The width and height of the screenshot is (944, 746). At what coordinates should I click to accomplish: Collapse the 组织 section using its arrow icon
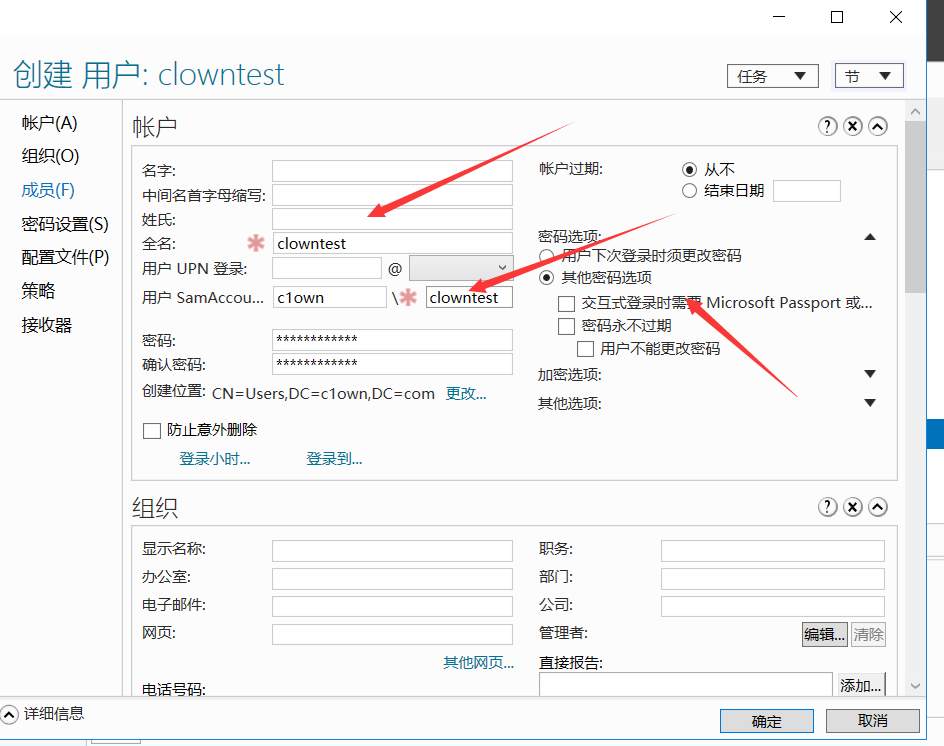pos(877,507)
